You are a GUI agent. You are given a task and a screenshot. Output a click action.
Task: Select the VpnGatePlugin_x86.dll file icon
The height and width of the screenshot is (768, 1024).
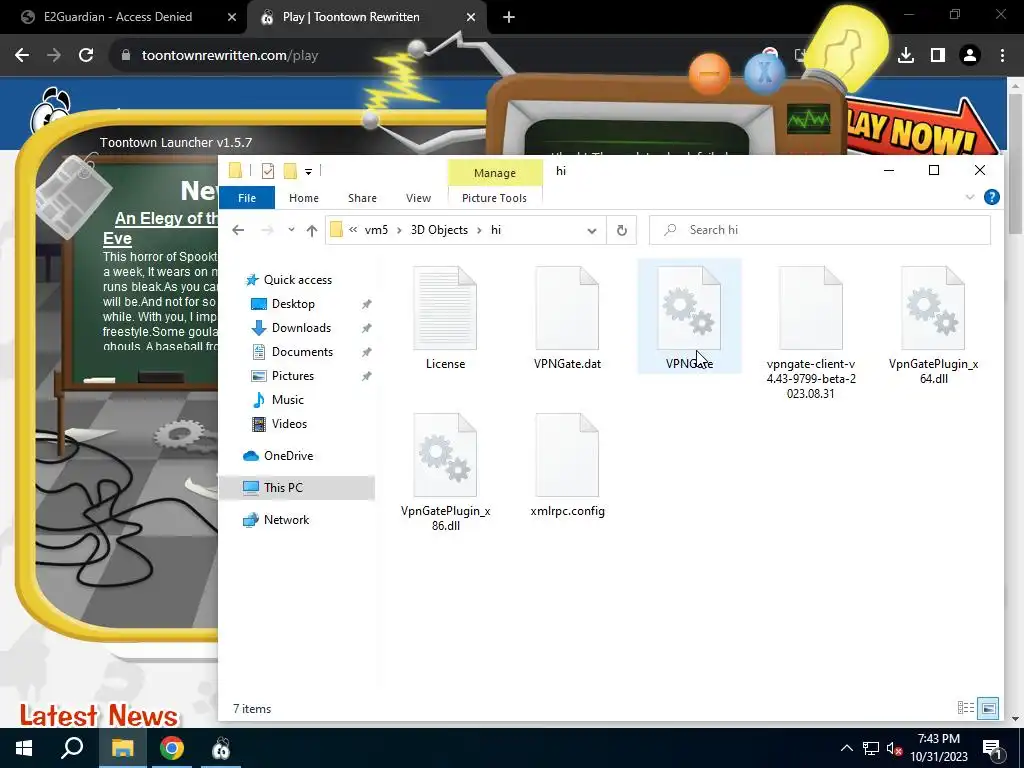pos(445,455)
